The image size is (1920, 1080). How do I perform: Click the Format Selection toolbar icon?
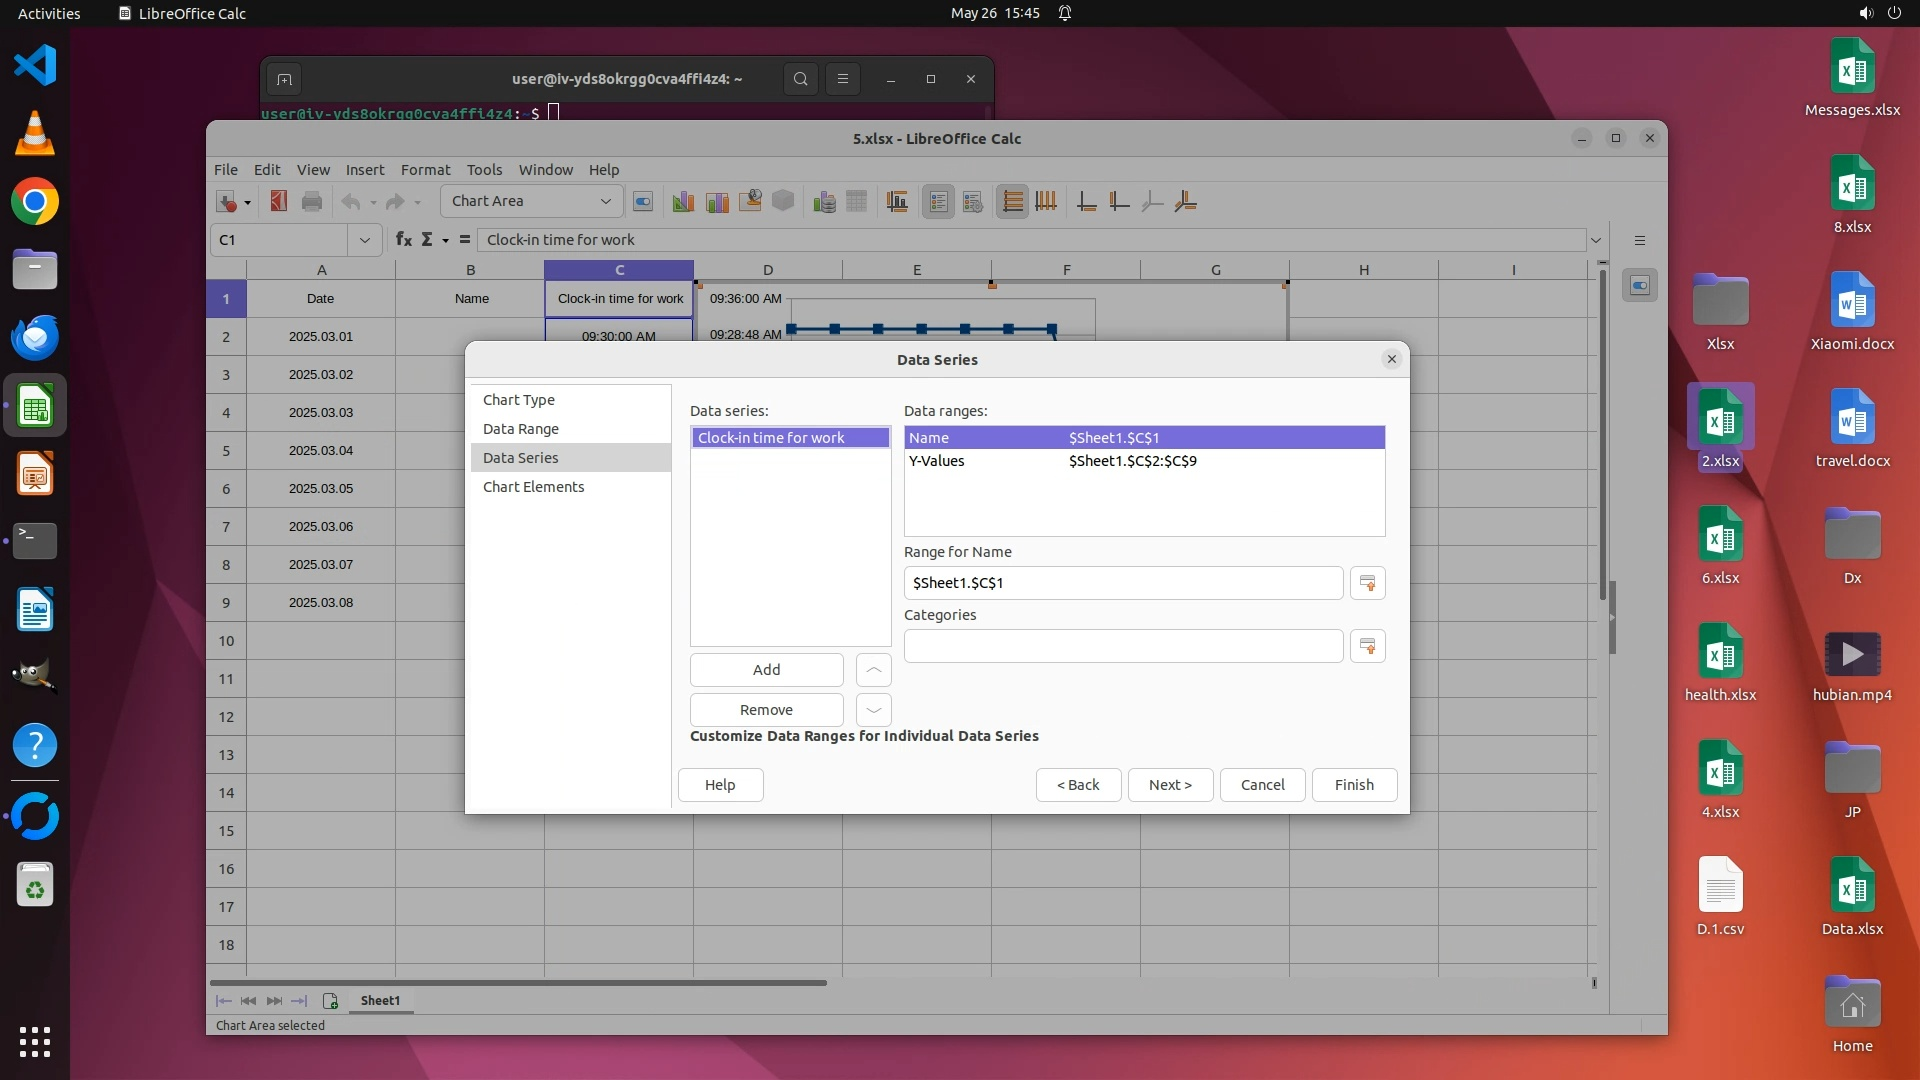(643, 202)
